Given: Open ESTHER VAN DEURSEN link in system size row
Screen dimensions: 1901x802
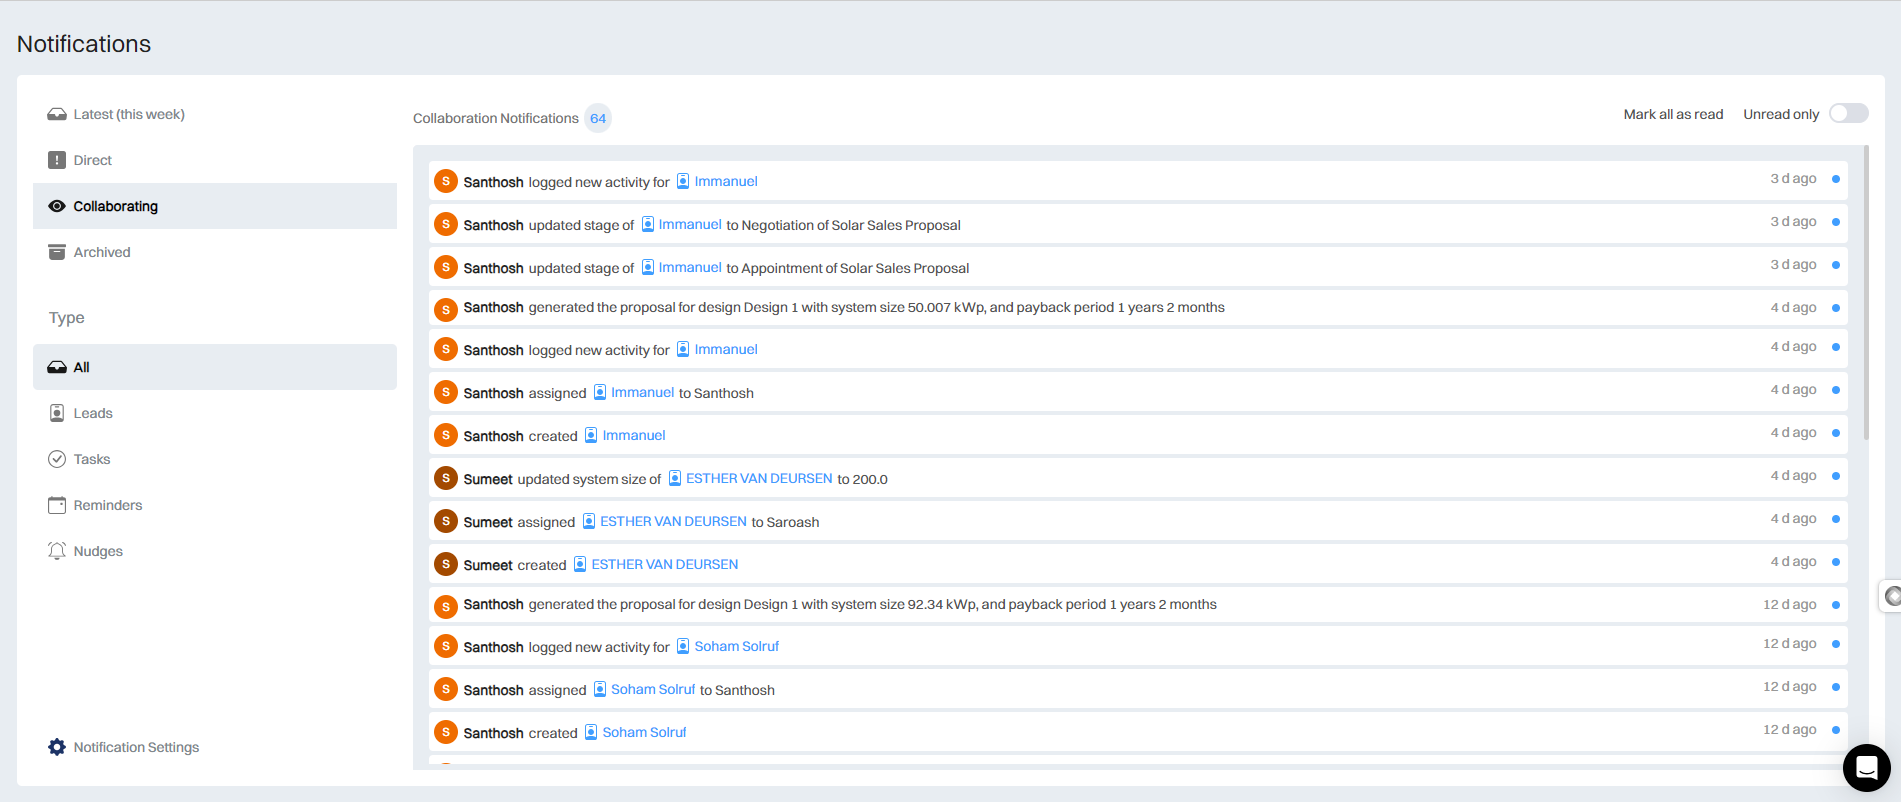Looking at the screenshot, I should click(x=759, y=478).
